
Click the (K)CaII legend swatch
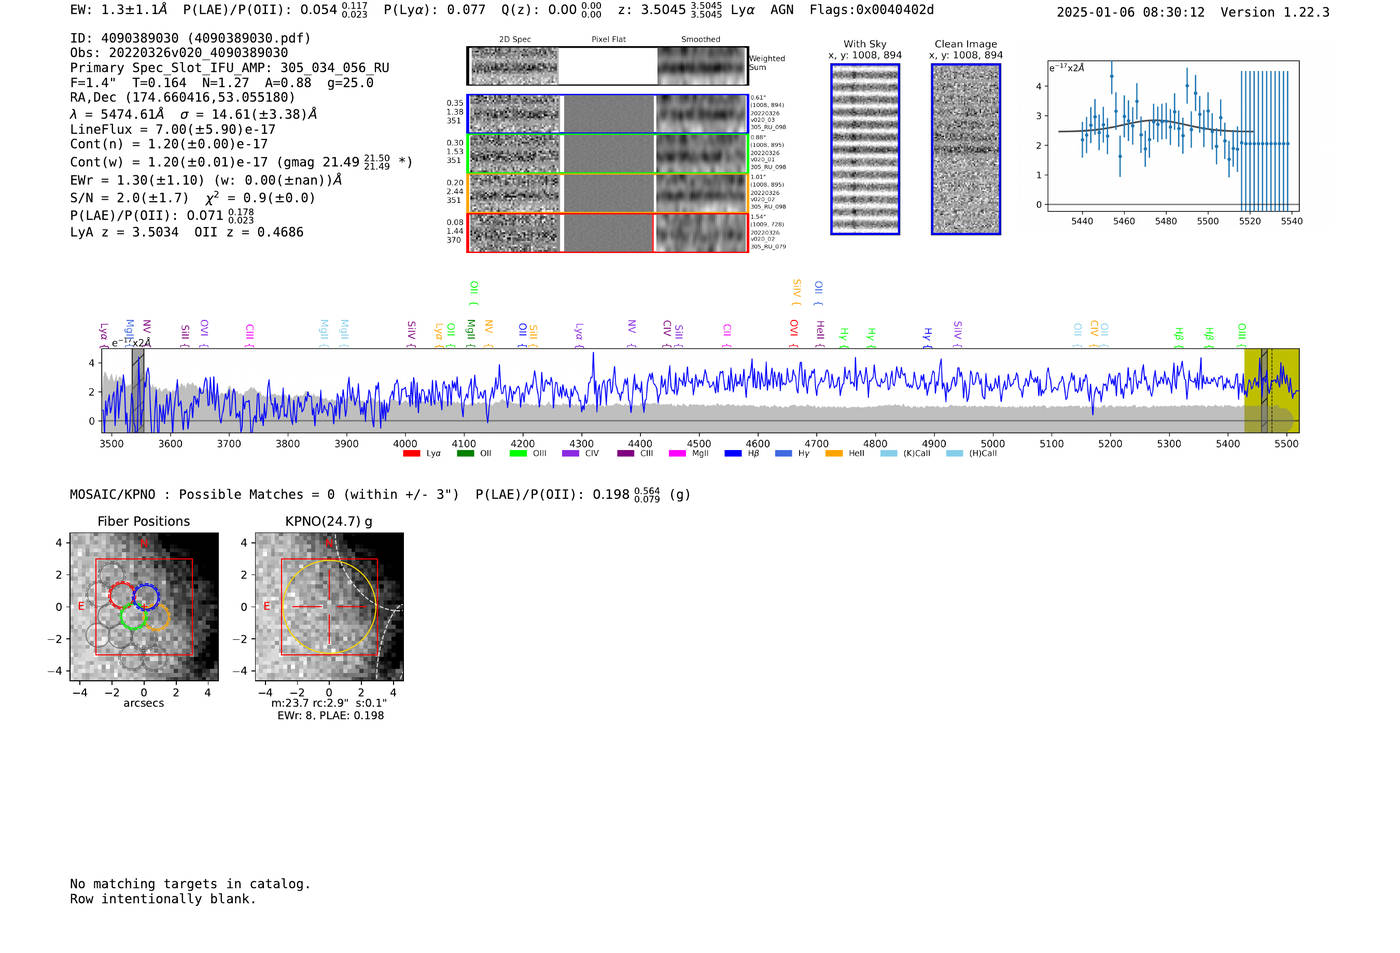coord(889,454)
